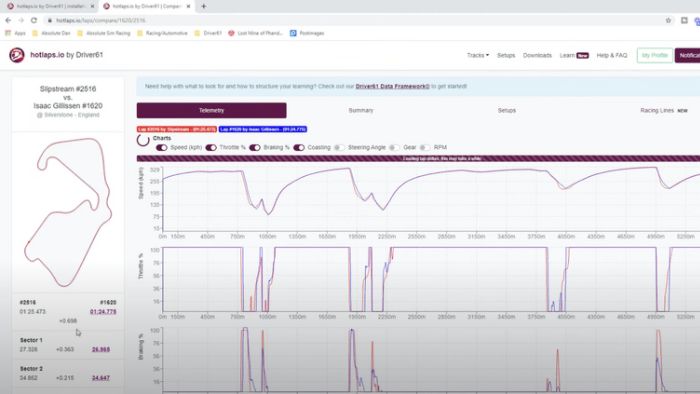Click the padlock icon in the address bar
This screenshot has height=394, width=700.
50,20
